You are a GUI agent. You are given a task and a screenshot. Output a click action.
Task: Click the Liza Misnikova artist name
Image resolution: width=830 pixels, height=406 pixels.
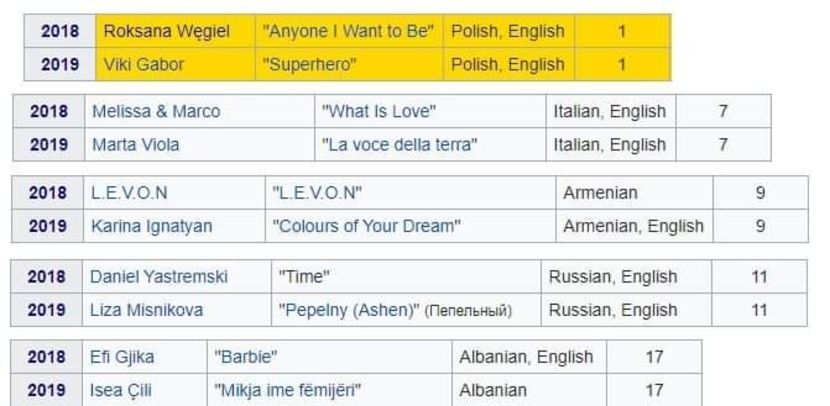[x=146, y=310]
